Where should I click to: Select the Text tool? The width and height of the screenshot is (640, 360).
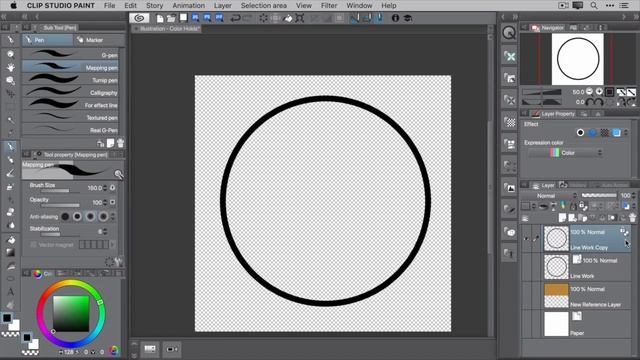pyautogui.click(x=10, y=291)
